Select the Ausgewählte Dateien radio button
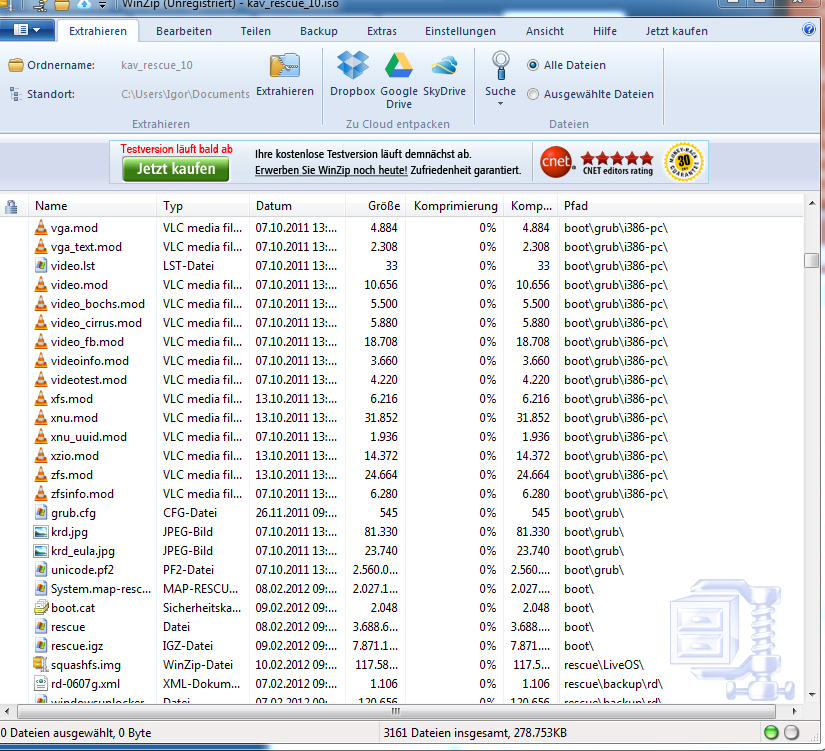825x751 pixels. click(x=533, y=94)
